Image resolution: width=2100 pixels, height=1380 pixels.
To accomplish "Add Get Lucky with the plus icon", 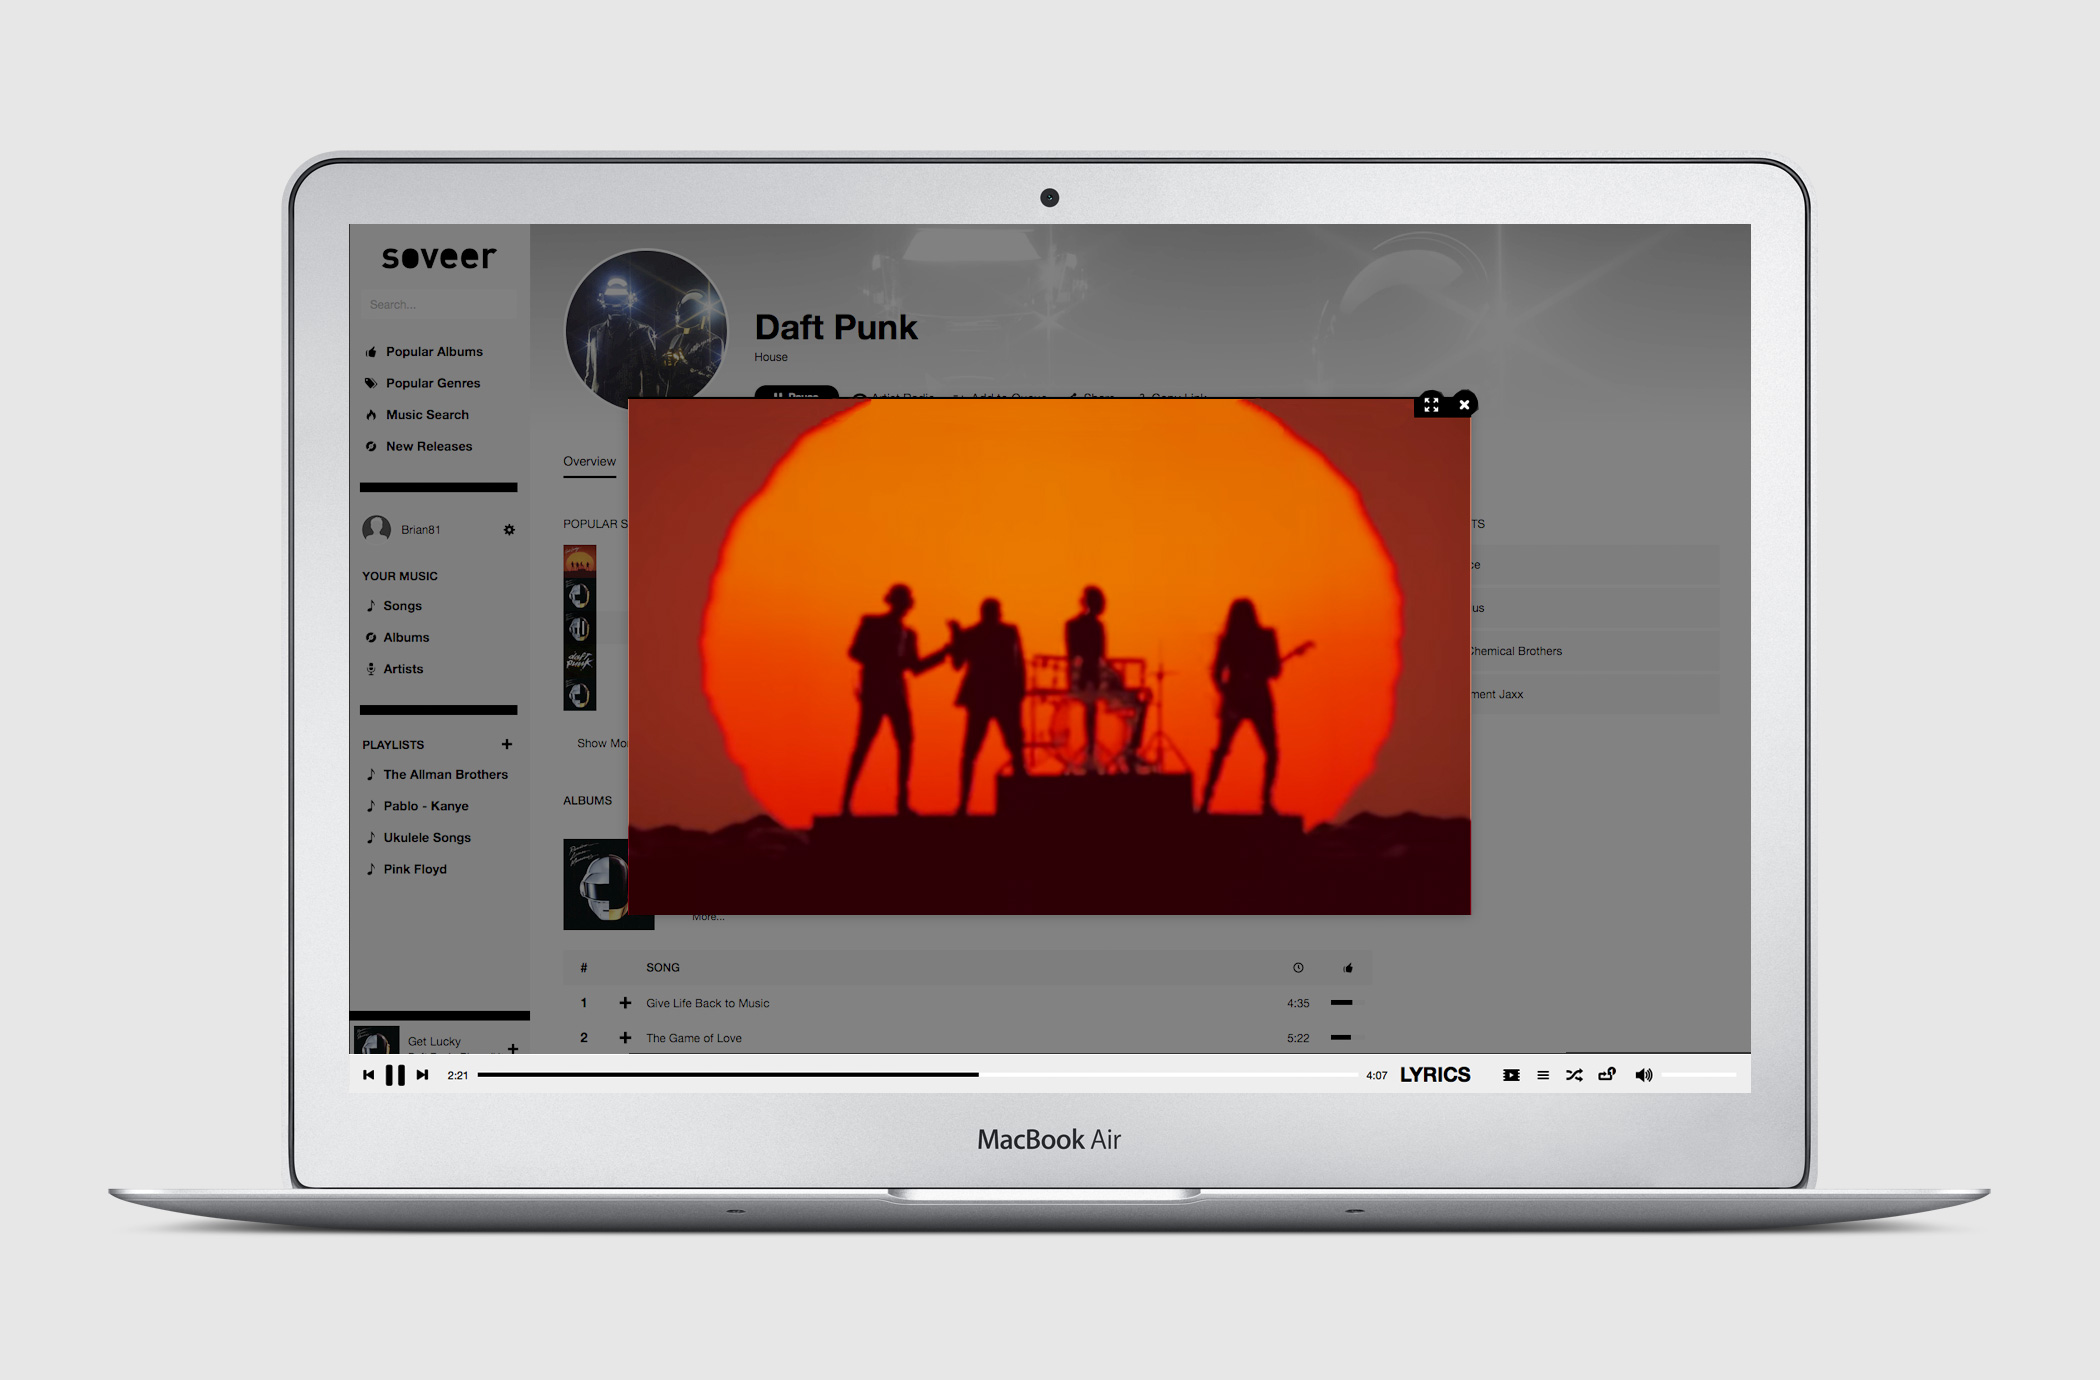I will [x=513, y=1048].
